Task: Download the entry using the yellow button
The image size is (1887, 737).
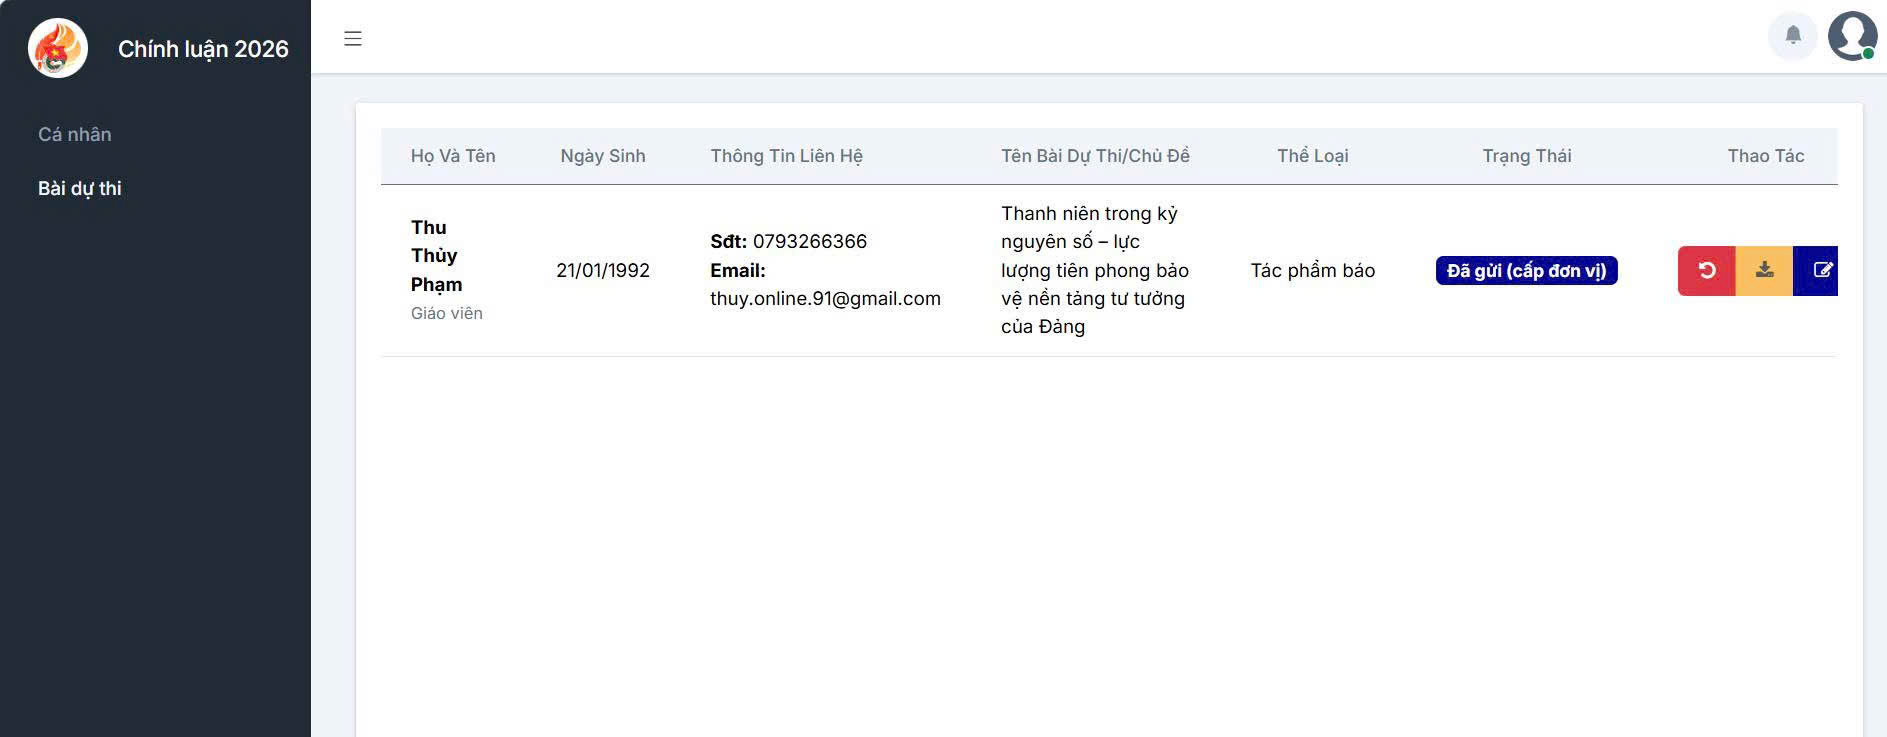Action: tap(1764, 271)
